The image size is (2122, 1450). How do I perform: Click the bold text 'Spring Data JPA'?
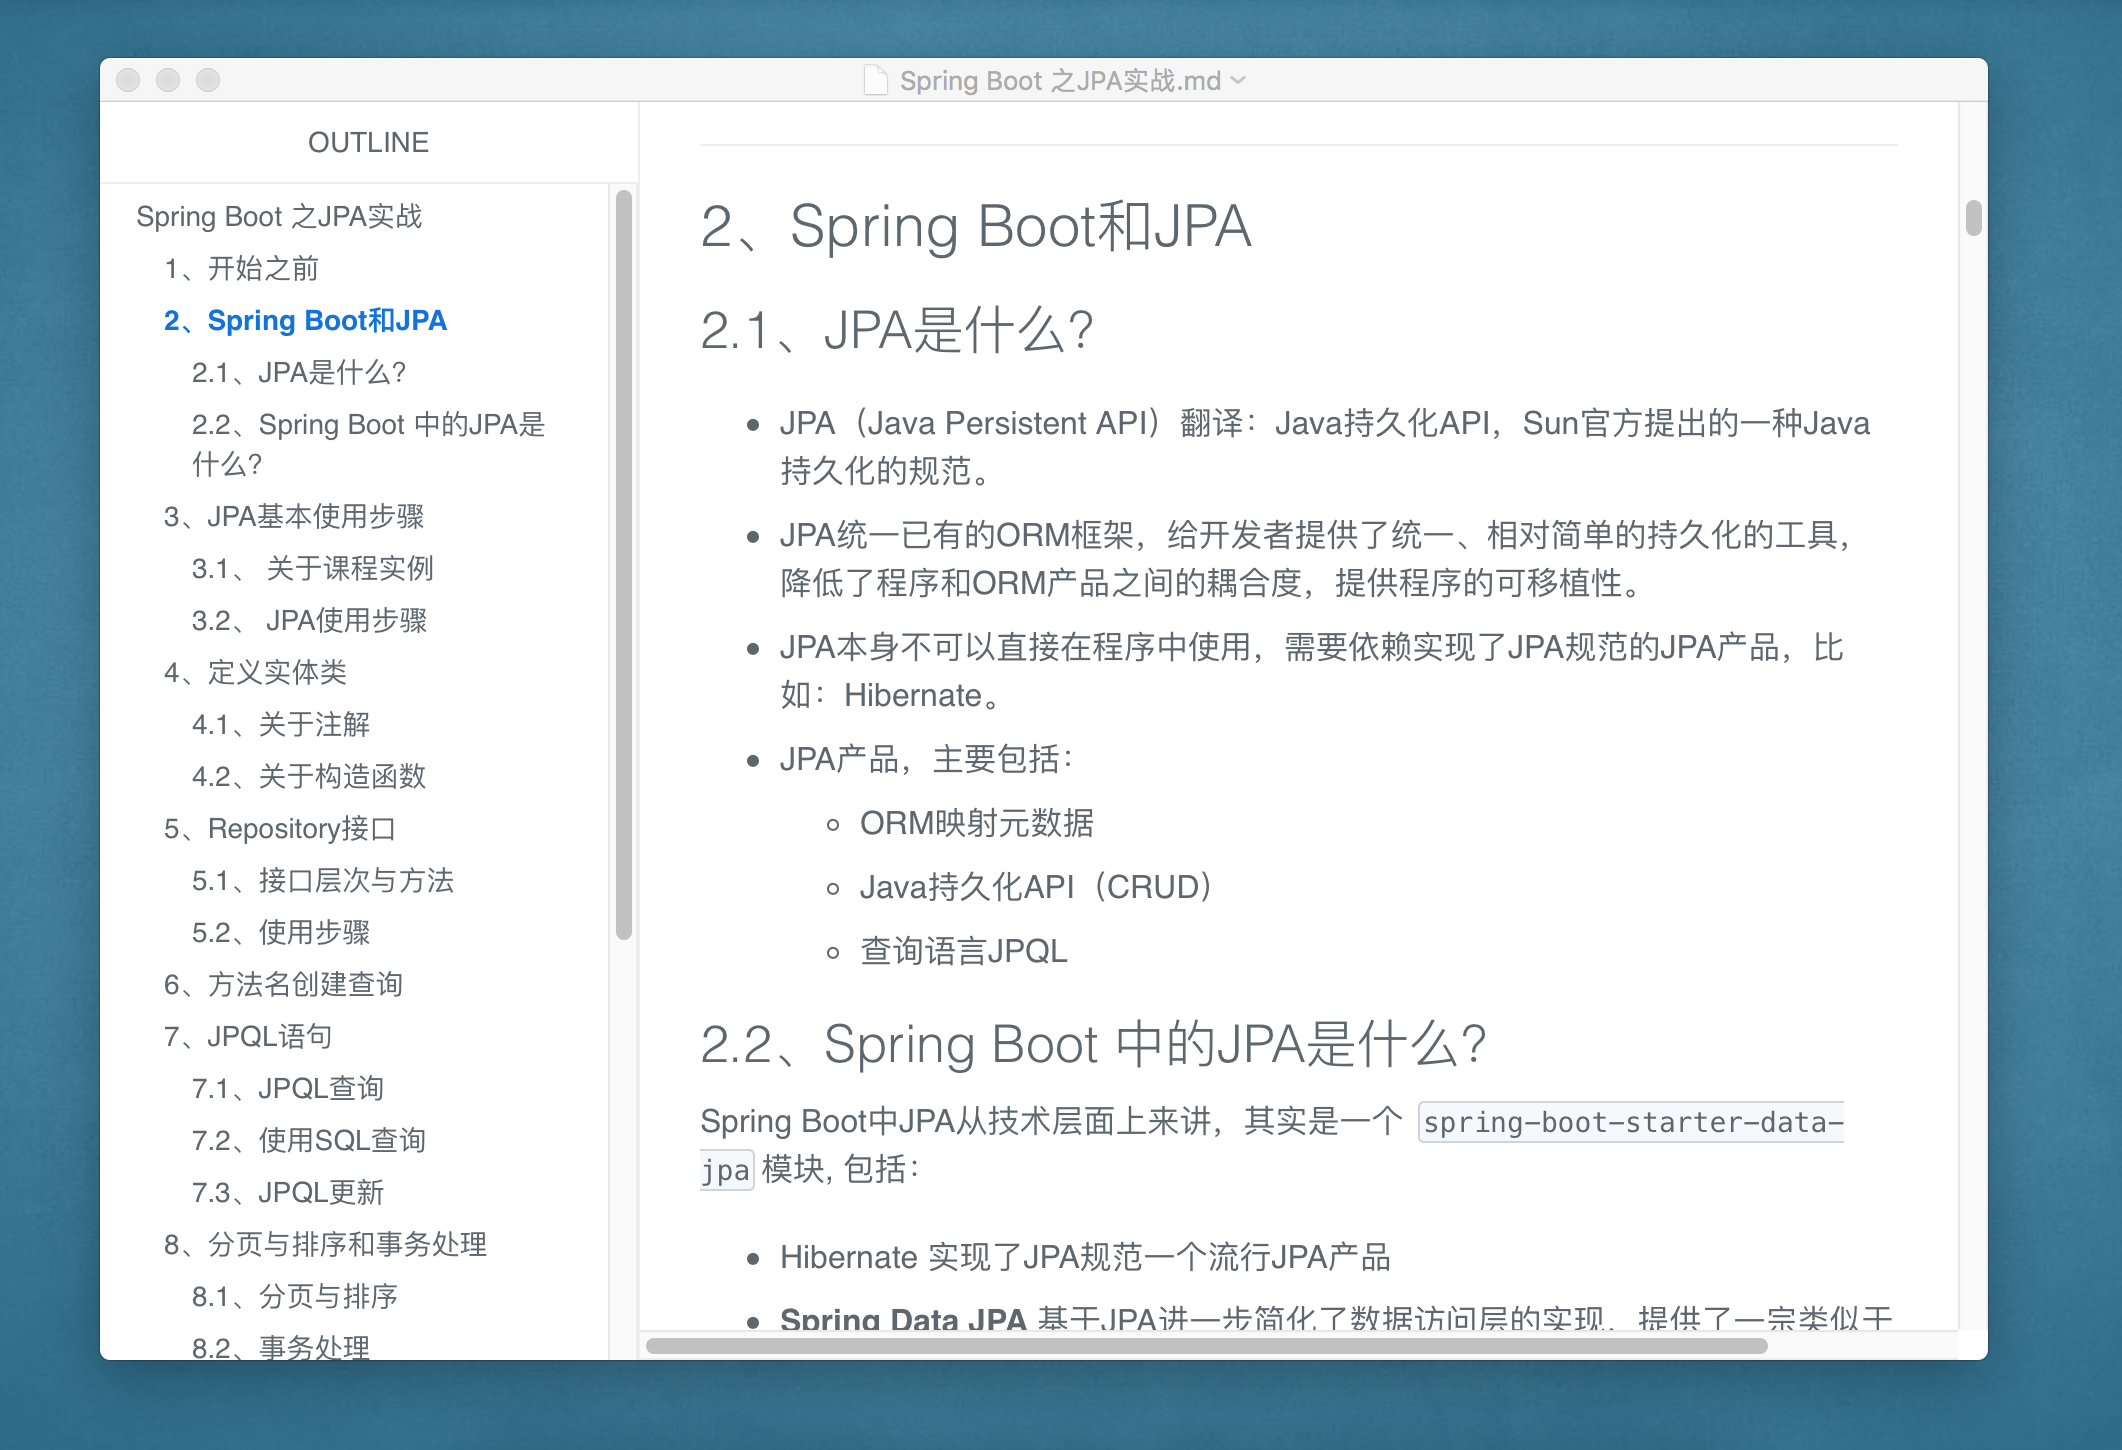(x=903, y=1318)
